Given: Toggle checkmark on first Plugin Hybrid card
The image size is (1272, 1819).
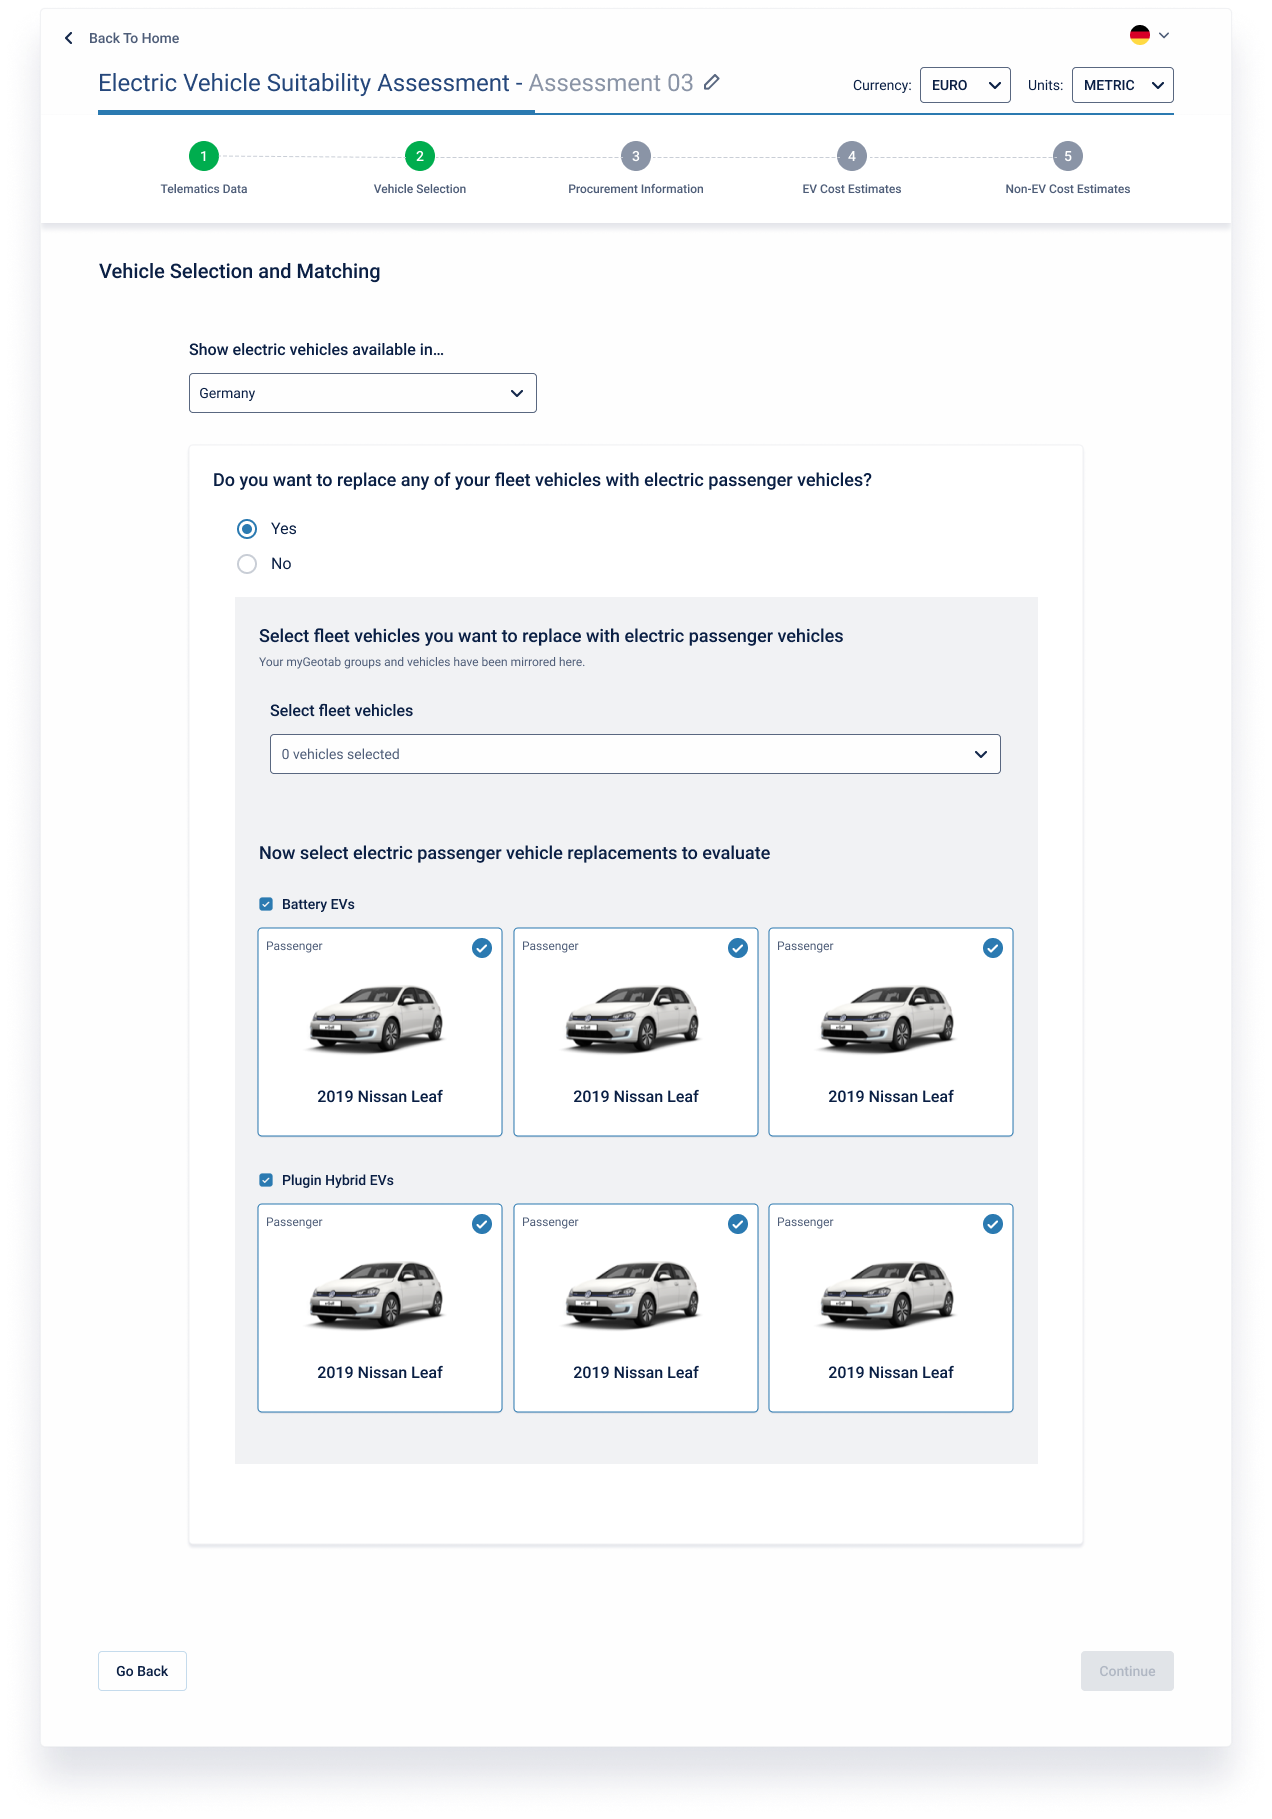Looking at the screenshot, I should [x=482, y=1224].
